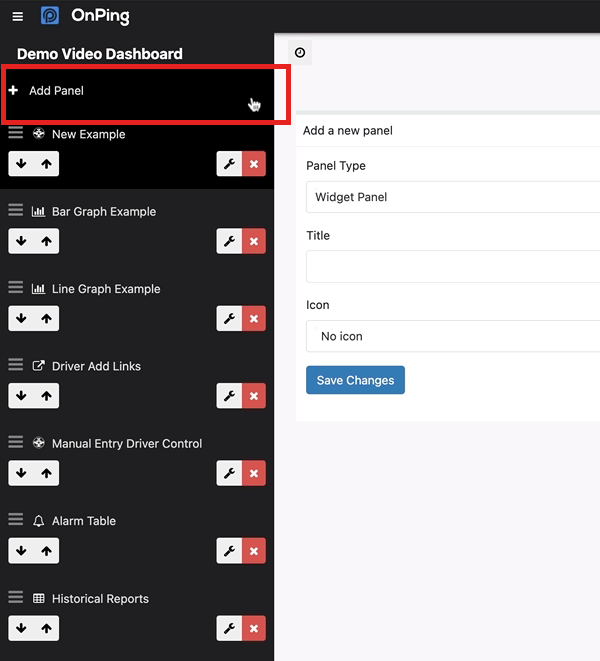This screenshot has height=661, width=600.
Task: Move Manual Entry Driver Control up
Action: point(46,473)
